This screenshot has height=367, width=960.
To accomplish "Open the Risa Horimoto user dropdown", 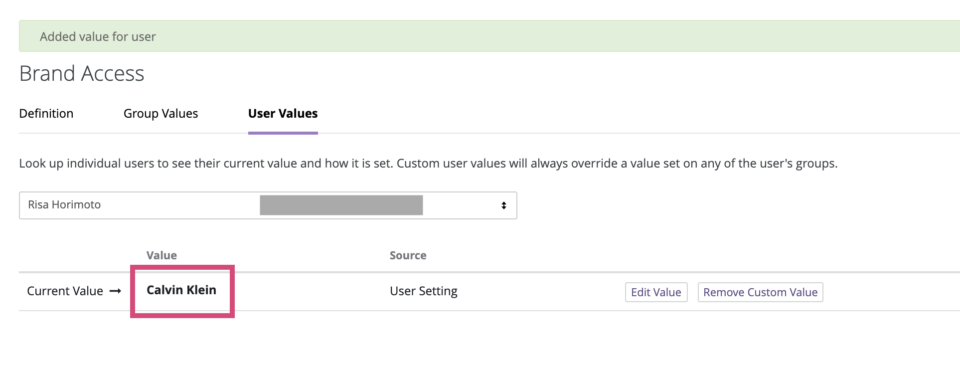I will (x=268, y=205).
